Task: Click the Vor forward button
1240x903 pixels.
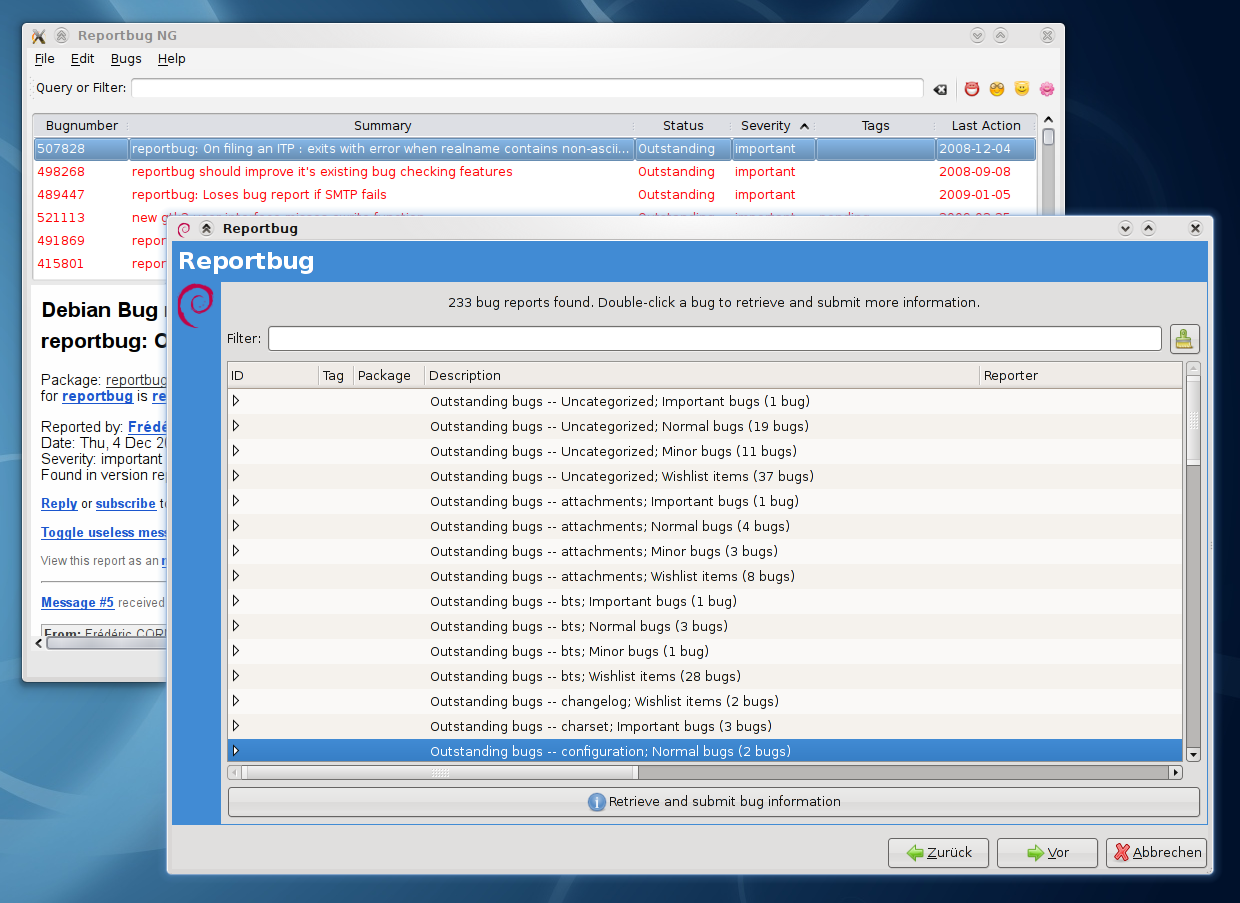Action: (1047, 853)
